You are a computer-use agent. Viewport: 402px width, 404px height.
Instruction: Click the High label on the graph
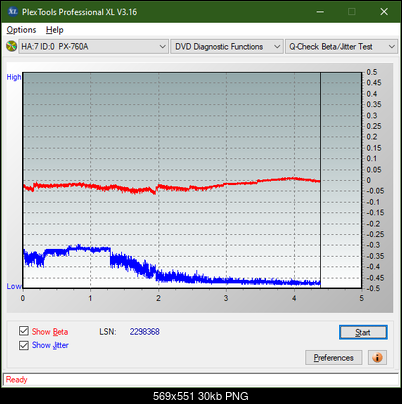[x=14, y=77]
